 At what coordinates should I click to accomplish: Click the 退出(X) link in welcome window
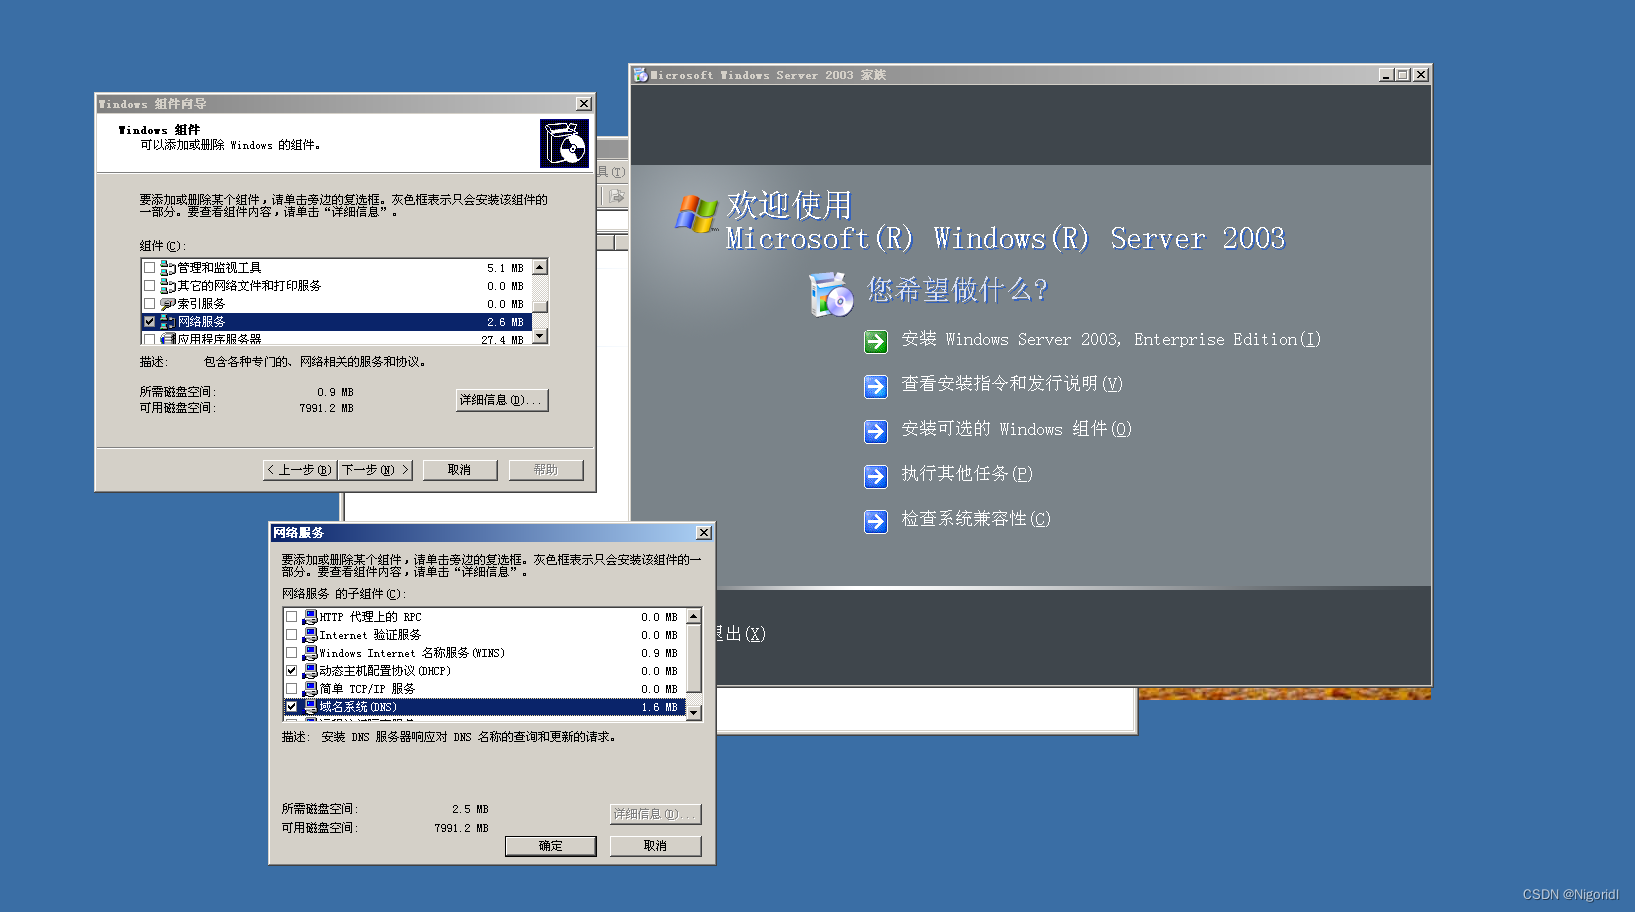pyautogui.click(x=741, y=634)
